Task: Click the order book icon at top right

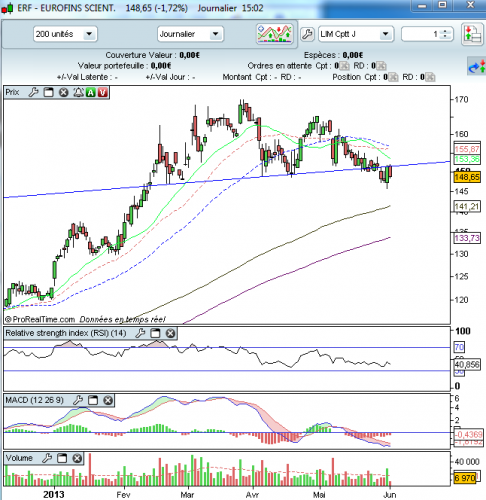Action: [x=472, y=34]
